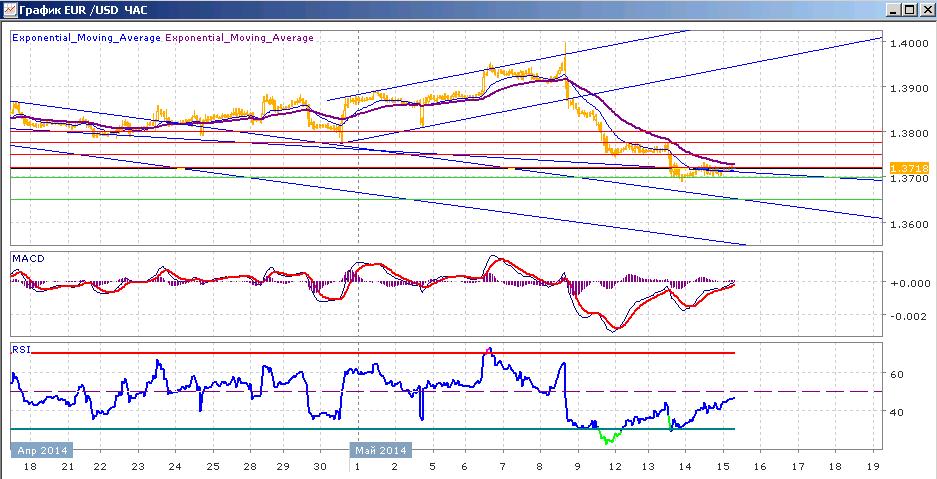Click the -0.002 MACD axis value
The height and width of the screenshot is (479, 937).
pyautogui.click(x=907, y=316)
